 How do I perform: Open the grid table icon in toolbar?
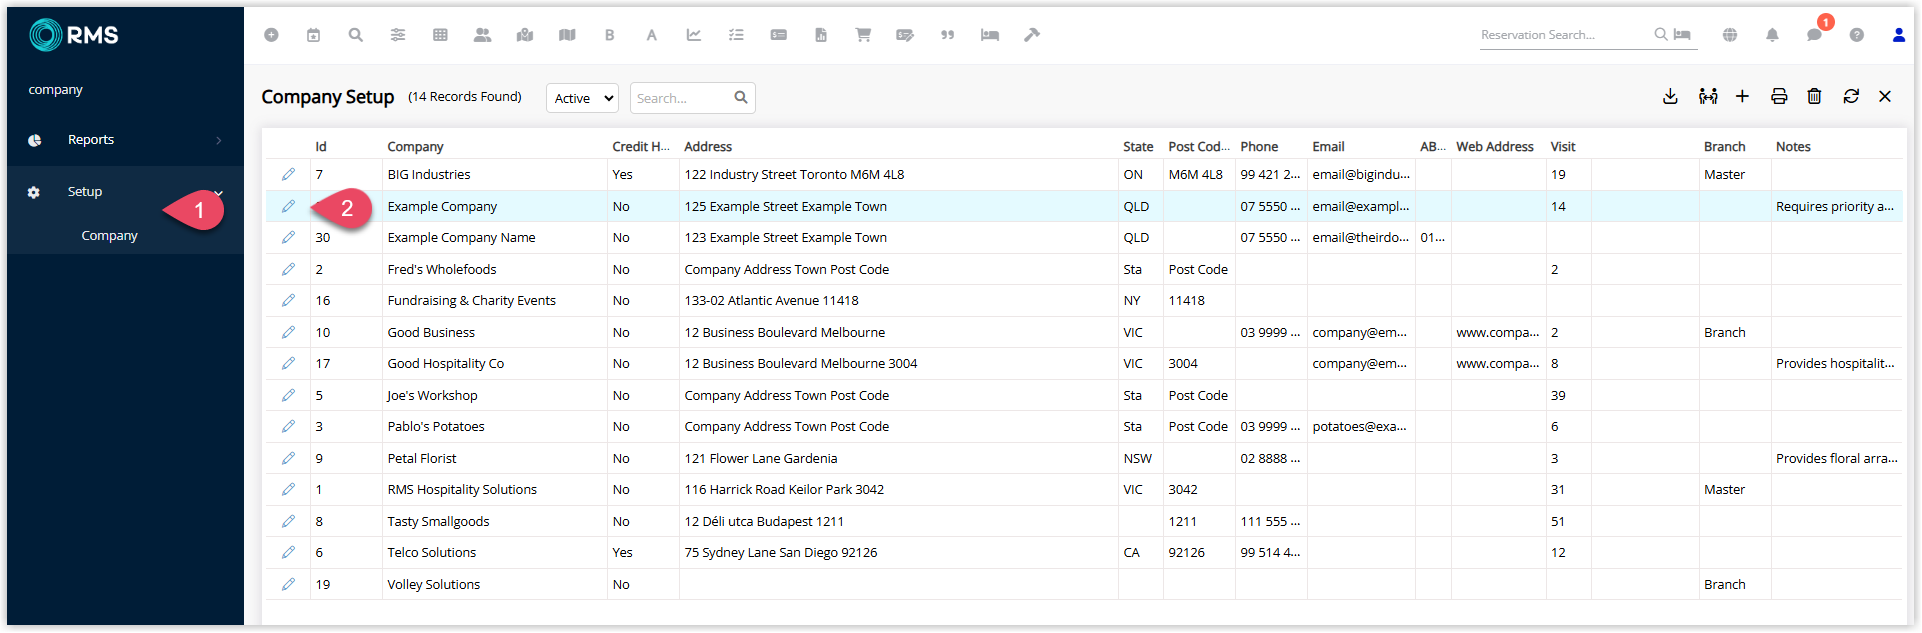click(440, 35)
